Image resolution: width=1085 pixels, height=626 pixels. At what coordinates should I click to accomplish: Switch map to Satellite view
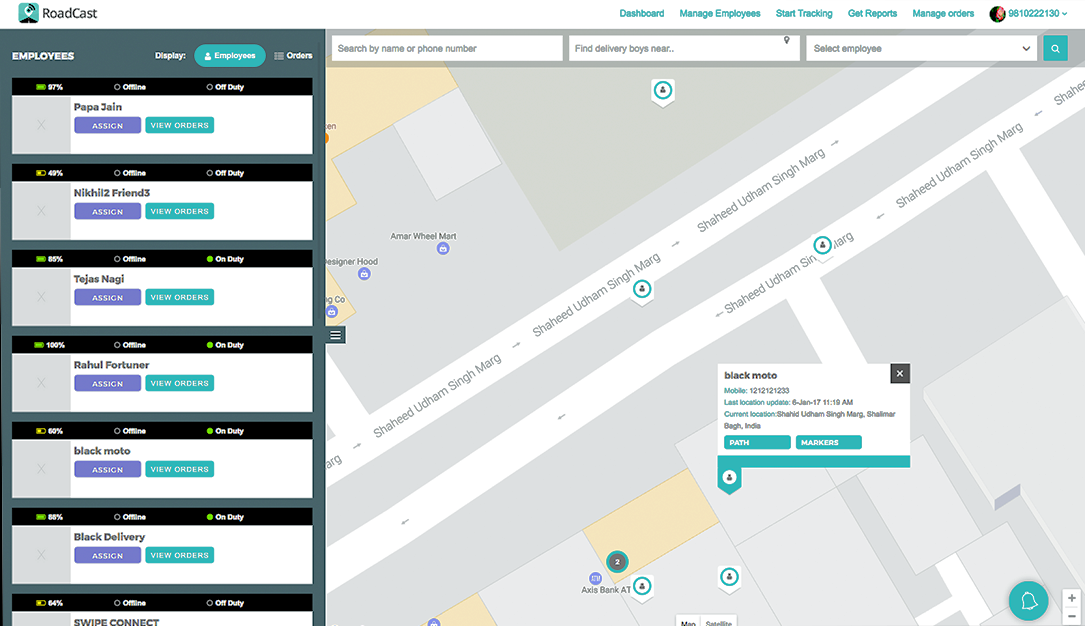click(718, 622)
